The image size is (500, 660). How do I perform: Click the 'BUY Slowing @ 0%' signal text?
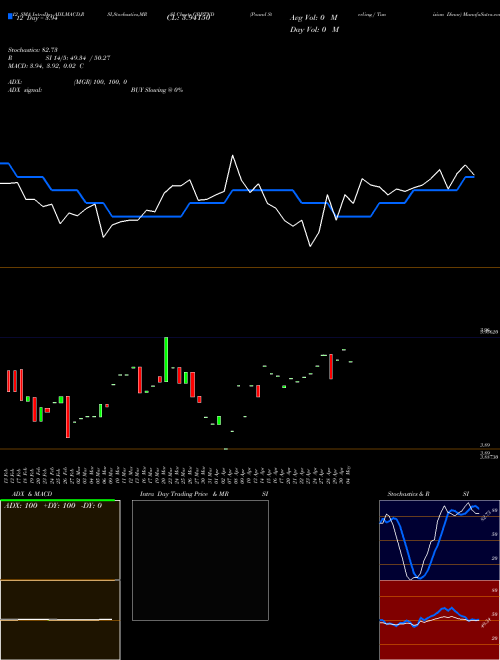[x=157, y=90]
